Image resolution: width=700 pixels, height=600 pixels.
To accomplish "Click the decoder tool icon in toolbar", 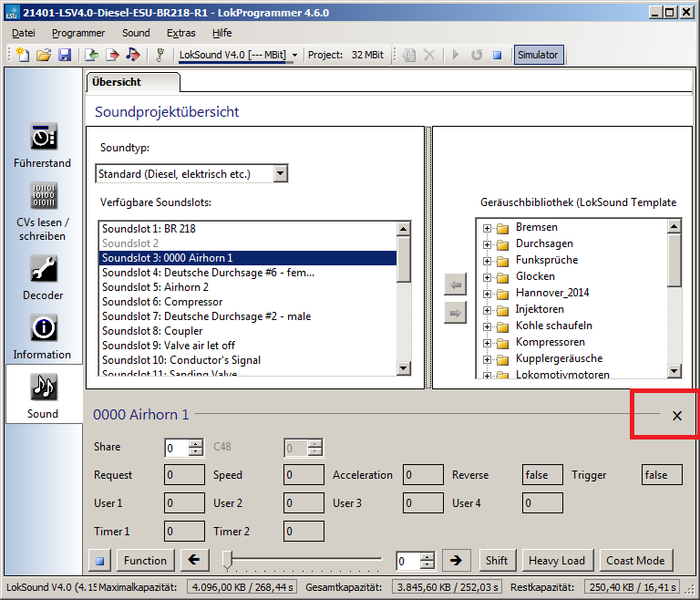I will coord(160,55).
